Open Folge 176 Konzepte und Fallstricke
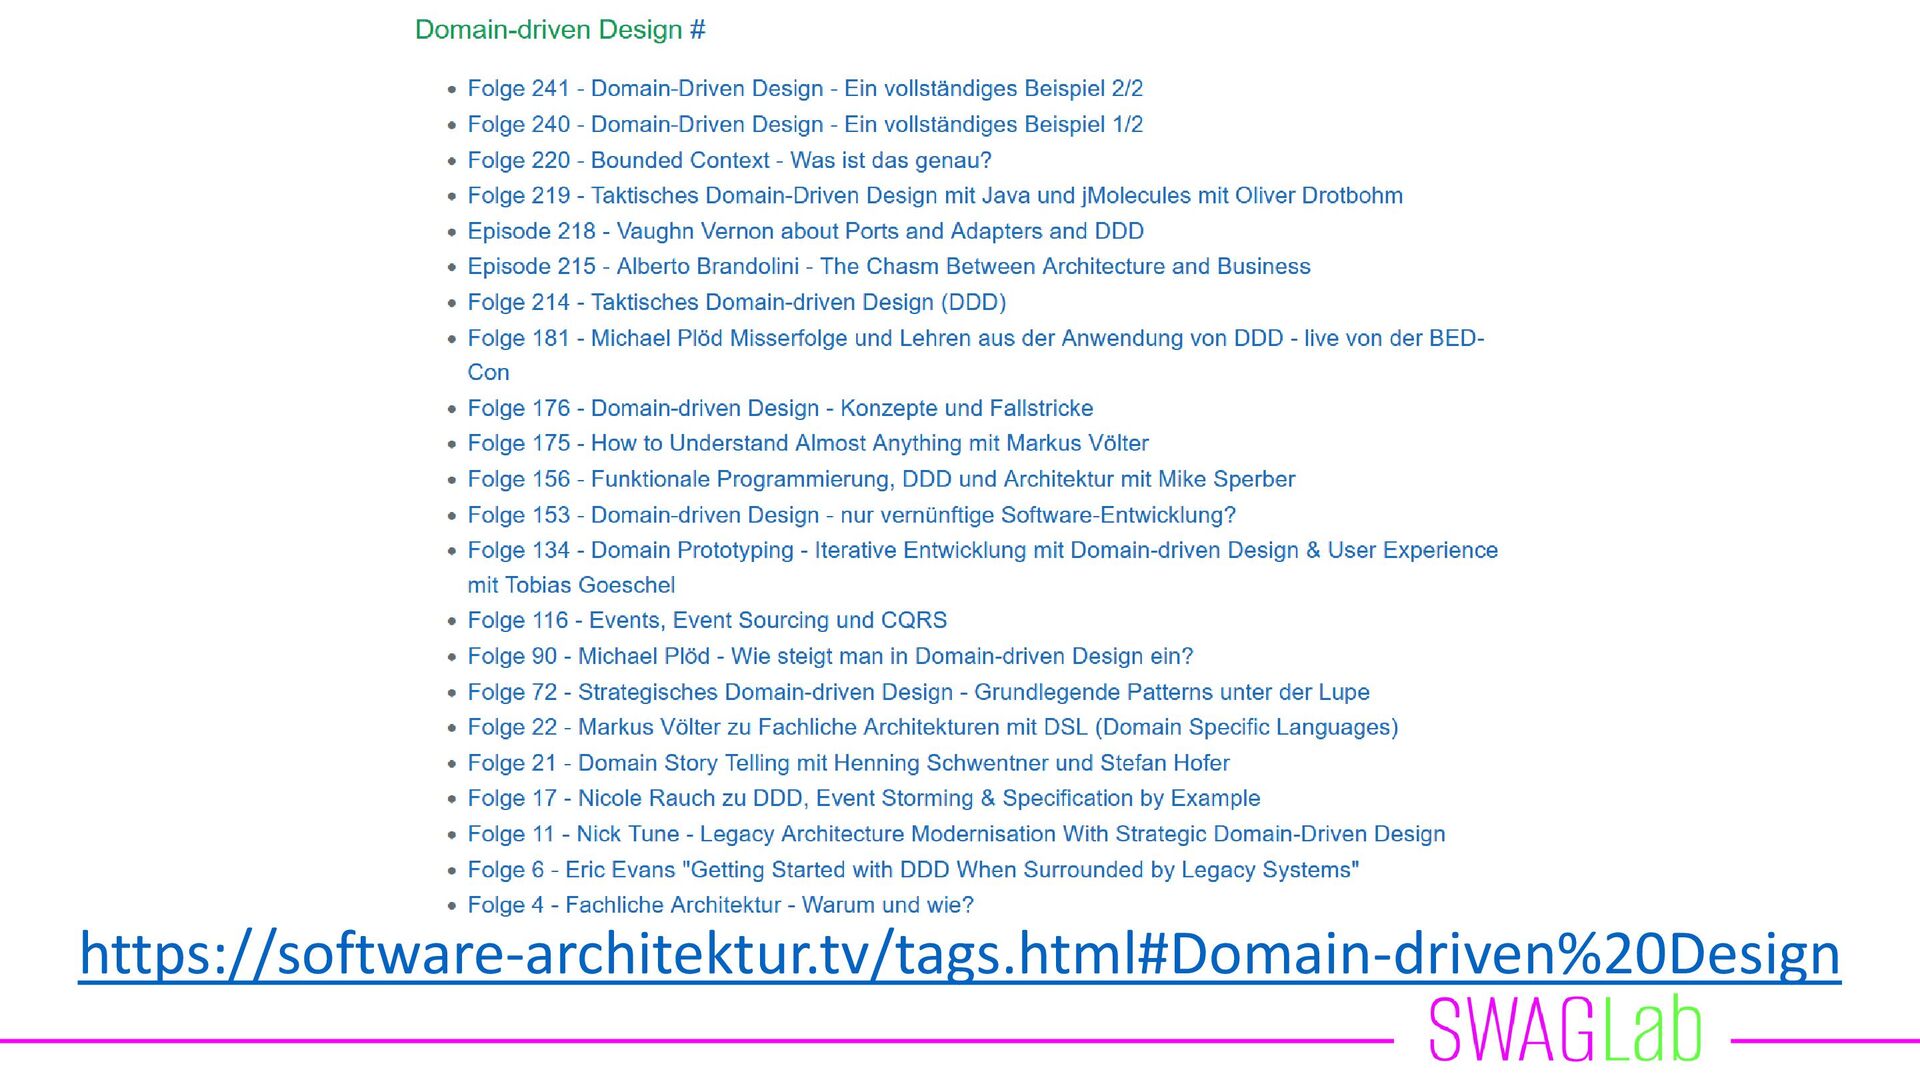Screen dimensions: 1920x1080 [780, 409]
